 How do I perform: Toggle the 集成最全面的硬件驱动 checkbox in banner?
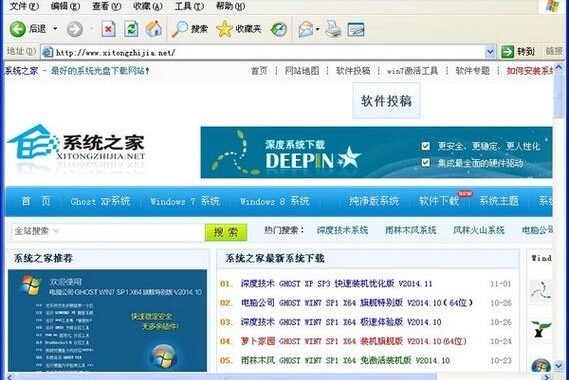426,162
